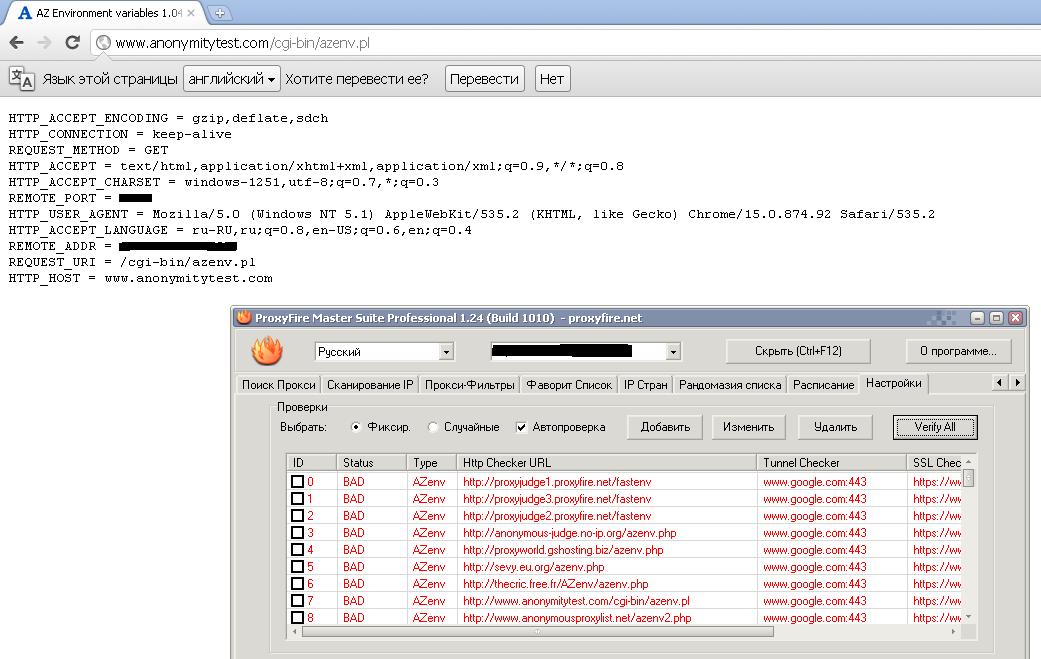Click the ProxyFire flame logo
The height and width of the screenshot is (659, 1041).
click(x=267, y=350)
